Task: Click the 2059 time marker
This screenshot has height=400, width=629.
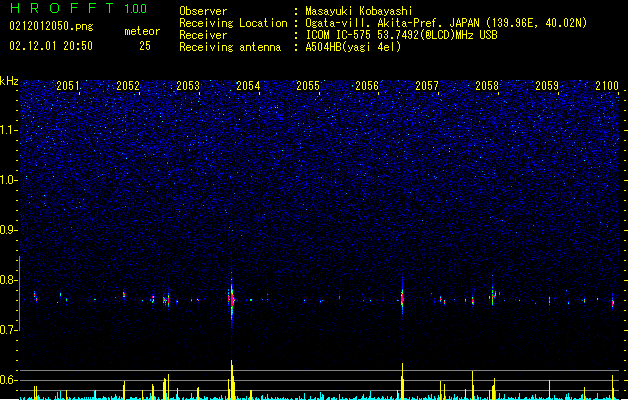Action: (x=547, y=86)
